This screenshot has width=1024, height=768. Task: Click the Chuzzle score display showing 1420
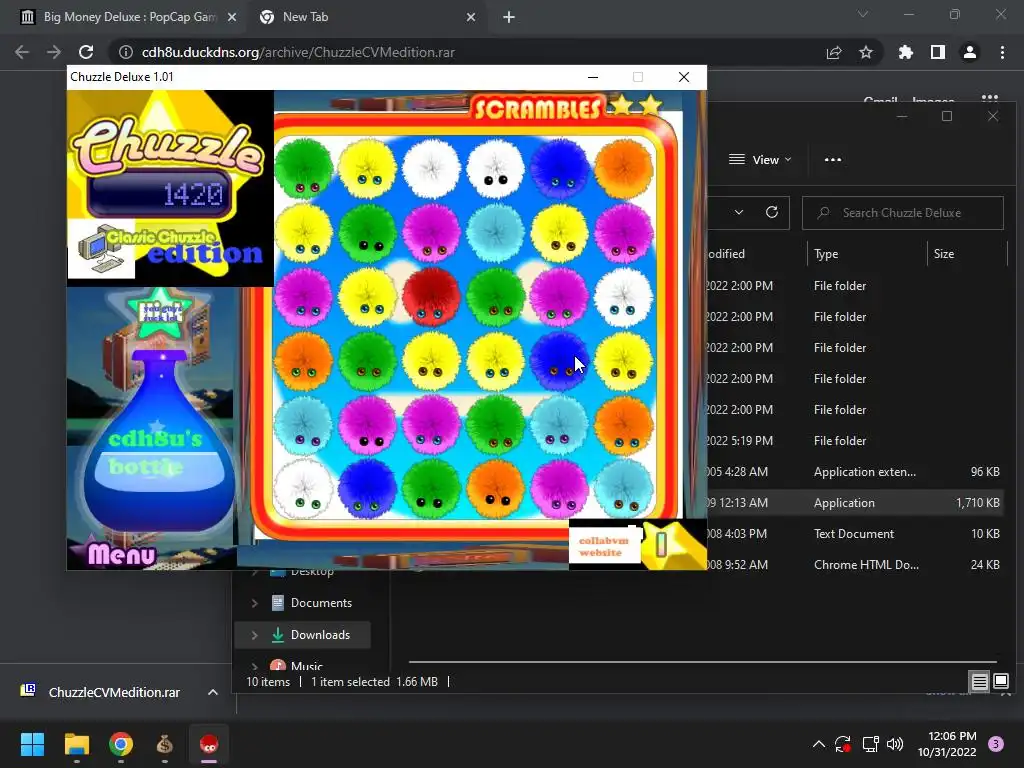(161, 194)
